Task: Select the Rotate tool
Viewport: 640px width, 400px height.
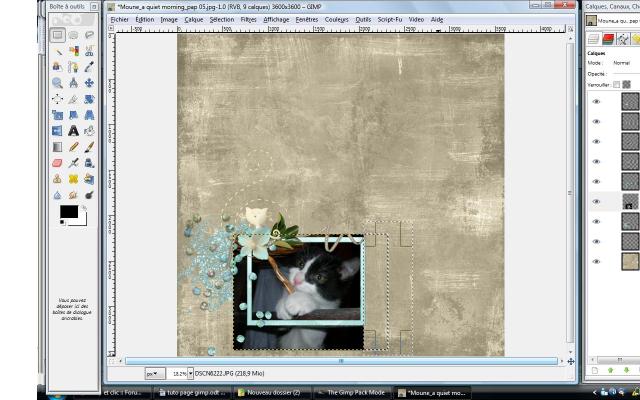Action: click(x=89, y=99)
